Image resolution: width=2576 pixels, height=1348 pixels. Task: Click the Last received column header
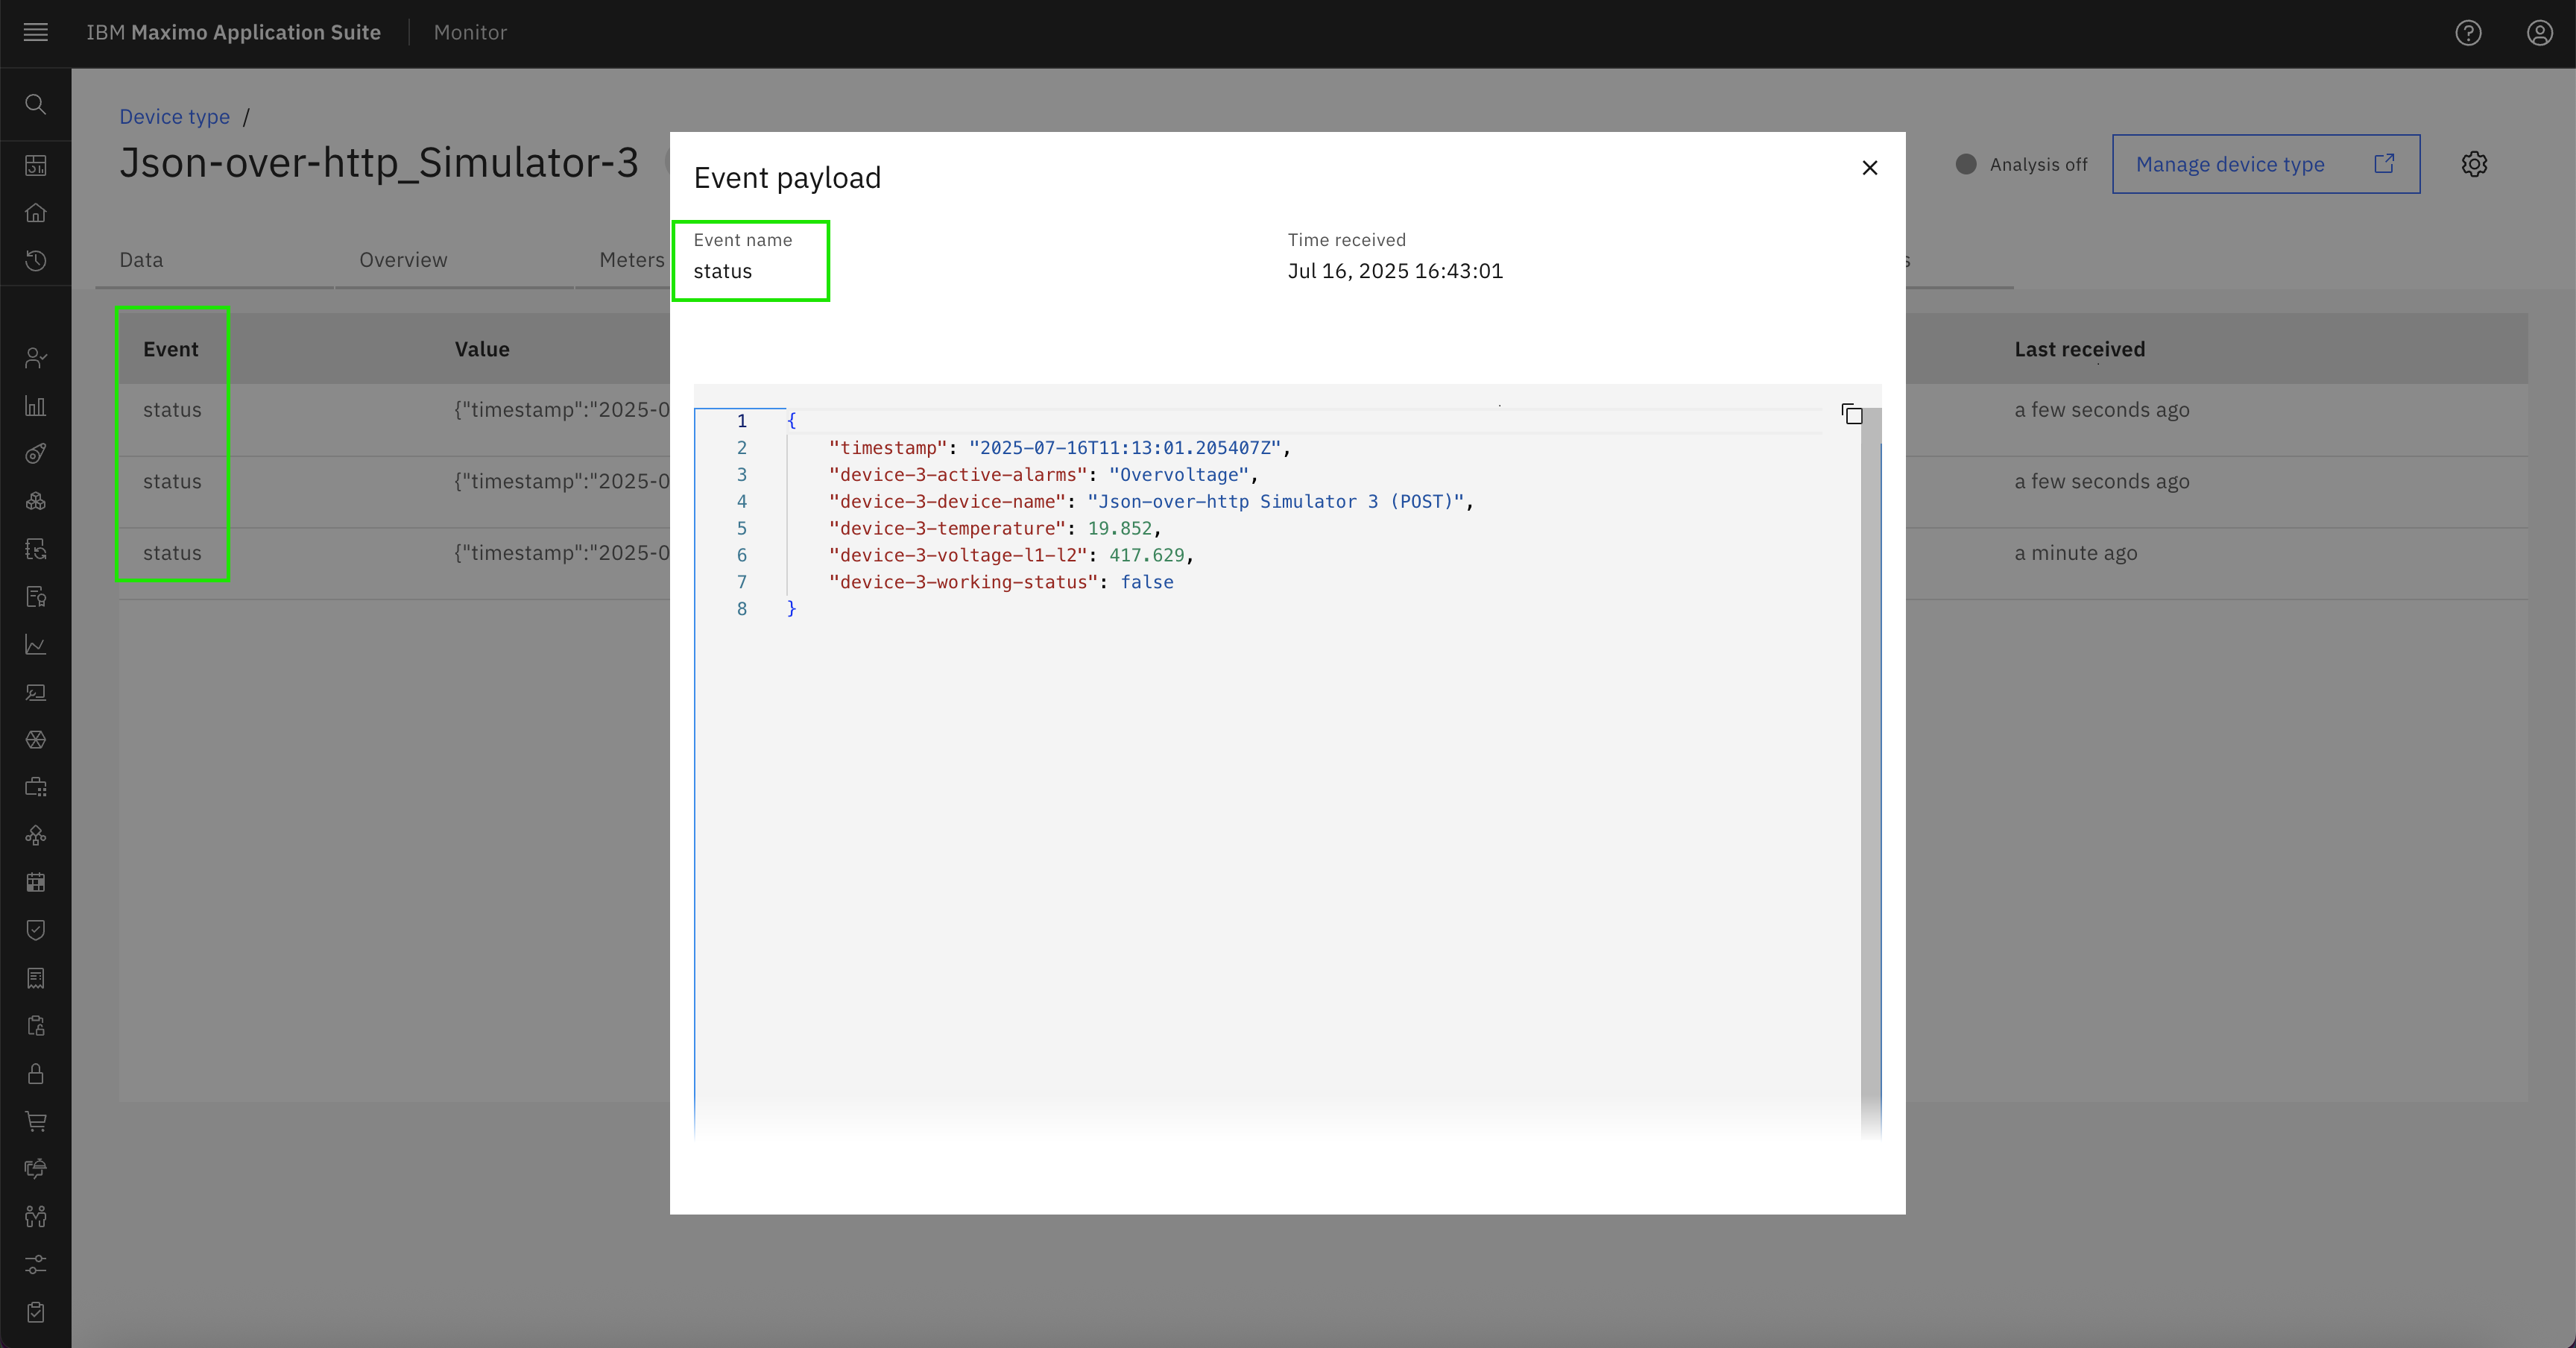pos(2079,349)
